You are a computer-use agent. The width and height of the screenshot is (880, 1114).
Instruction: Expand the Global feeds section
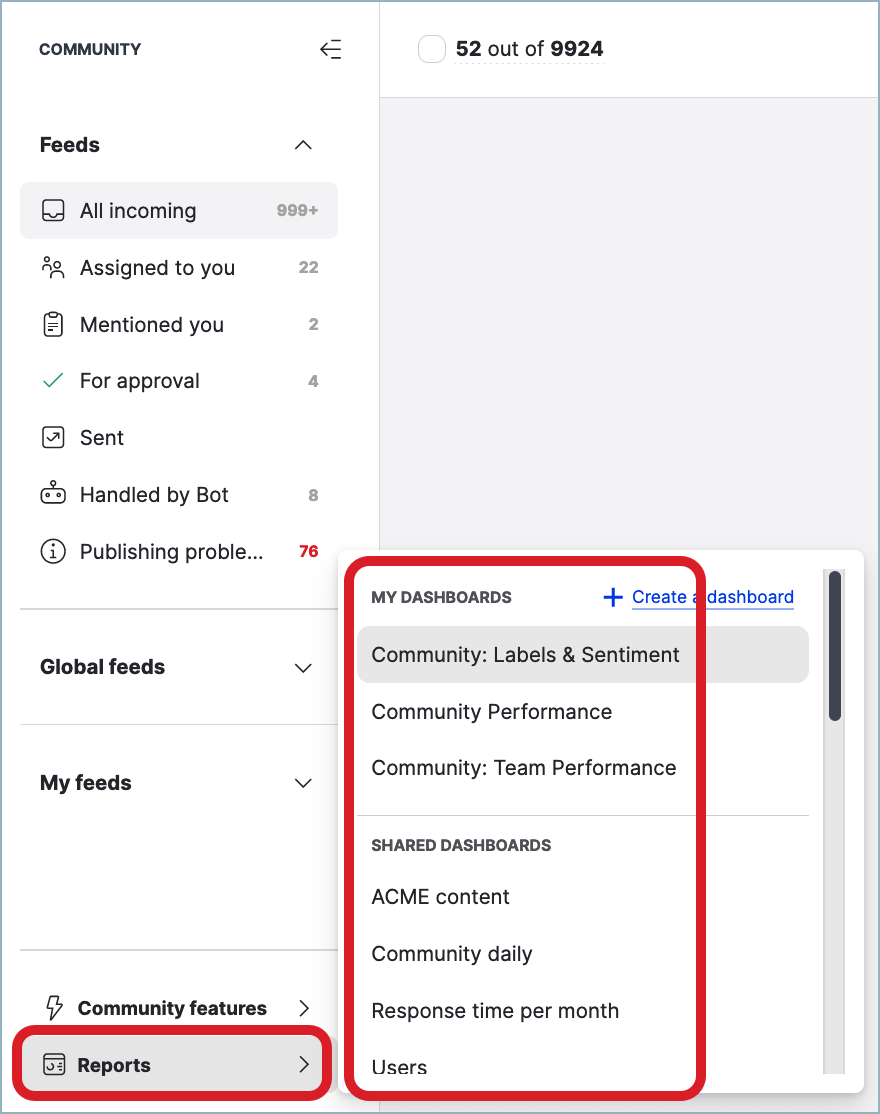[303, 668]
